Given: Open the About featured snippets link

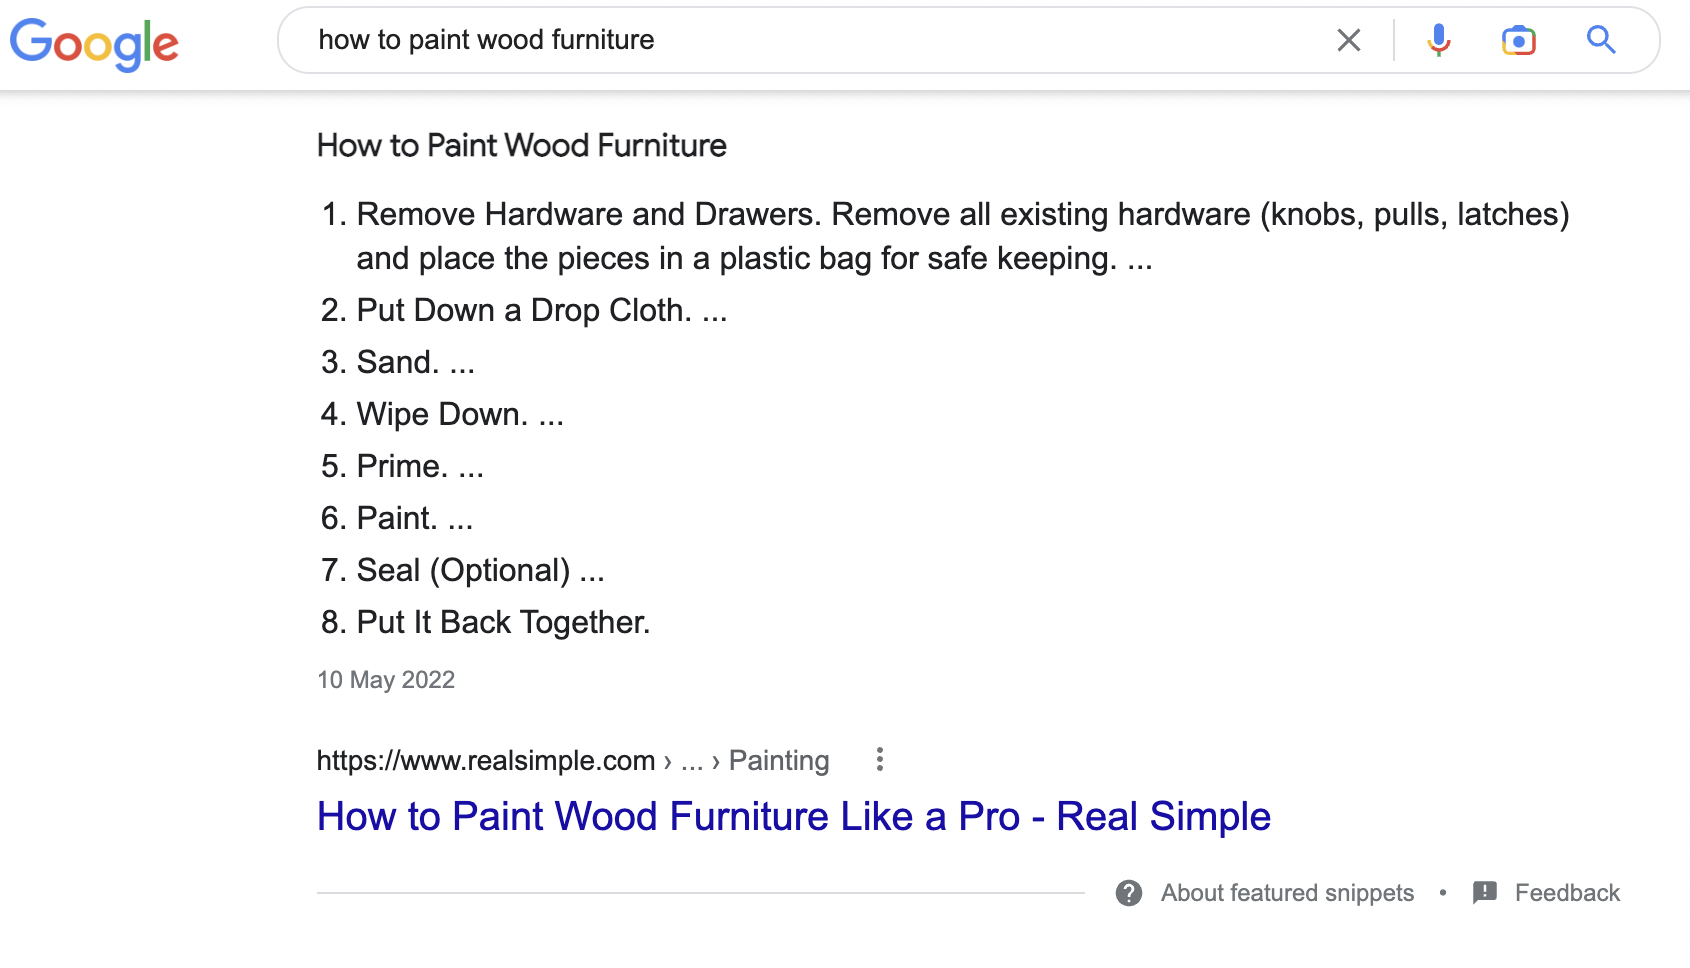Looking at the screenshot, I should click(x=1287, y=893).
